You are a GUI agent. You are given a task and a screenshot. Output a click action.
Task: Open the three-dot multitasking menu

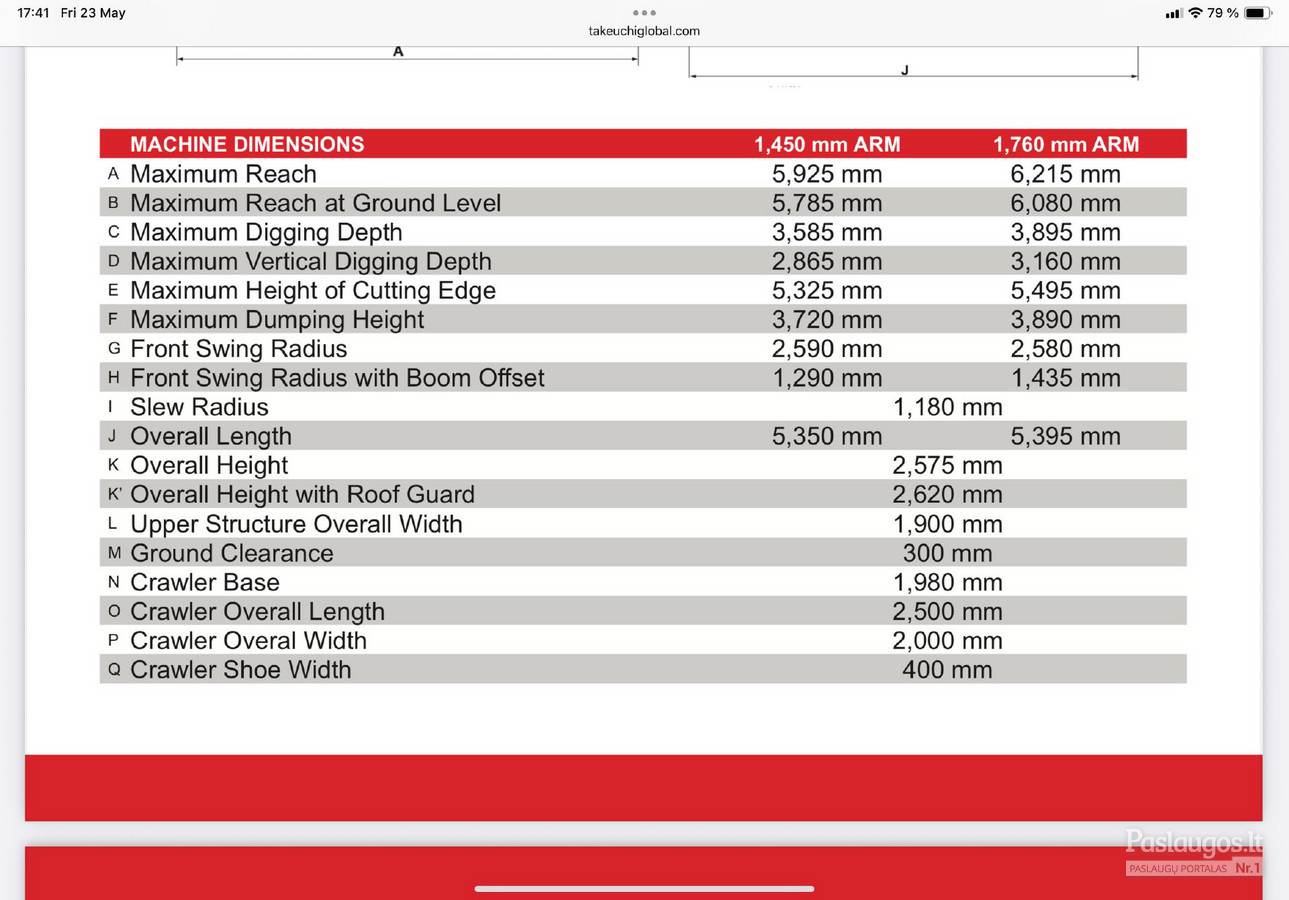[x=644, y=13]
